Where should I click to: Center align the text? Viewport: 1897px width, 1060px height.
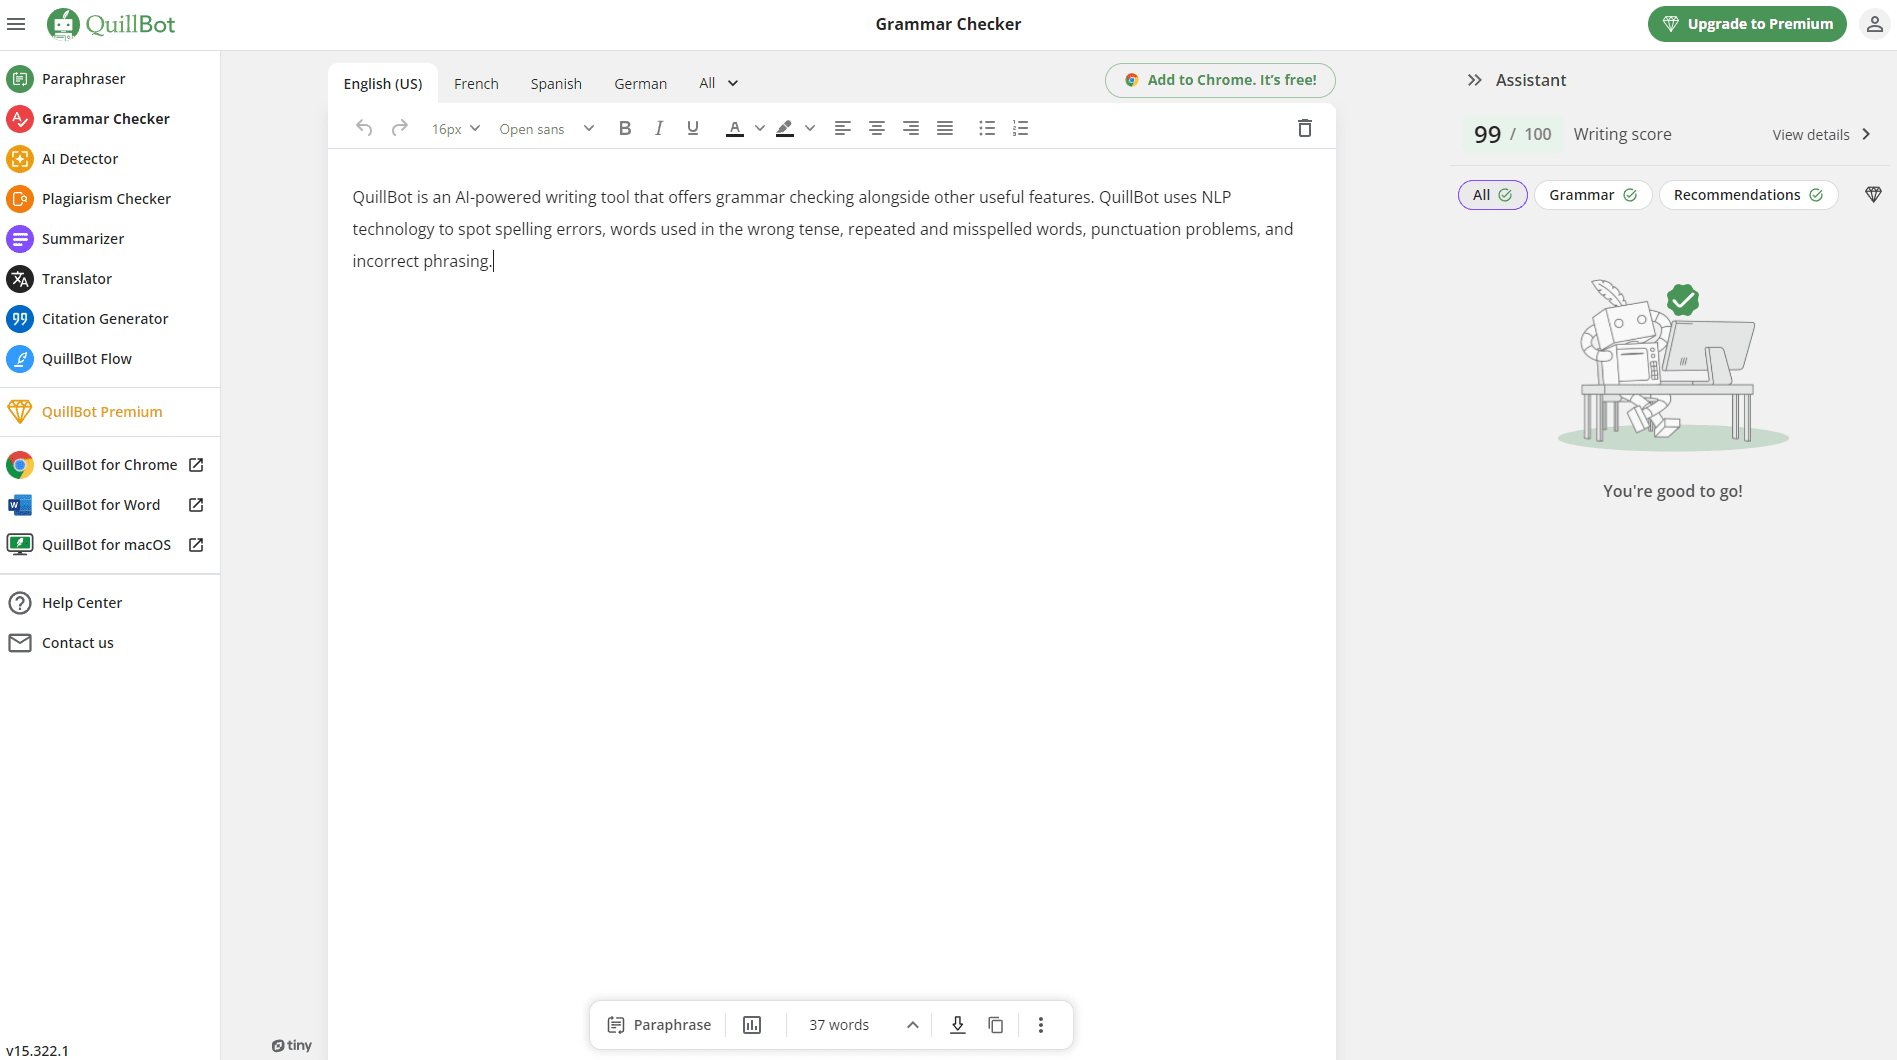(x=877, y=128)
